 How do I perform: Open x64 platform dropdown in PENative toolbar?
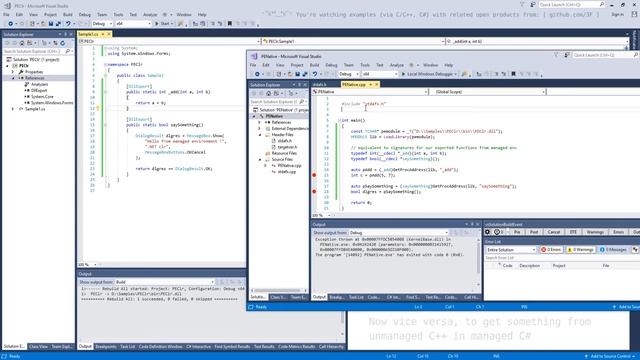coord(380,74)
